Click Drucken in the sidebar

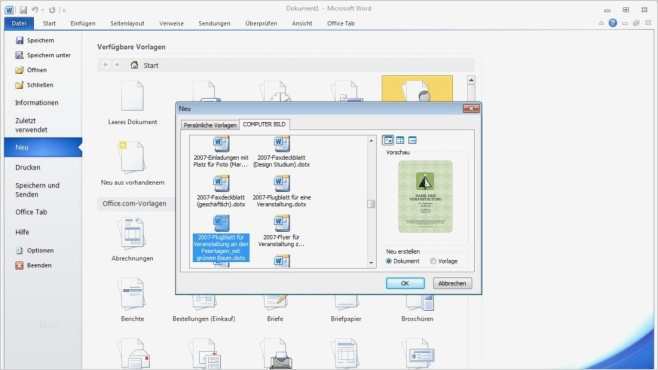[28, 167]
